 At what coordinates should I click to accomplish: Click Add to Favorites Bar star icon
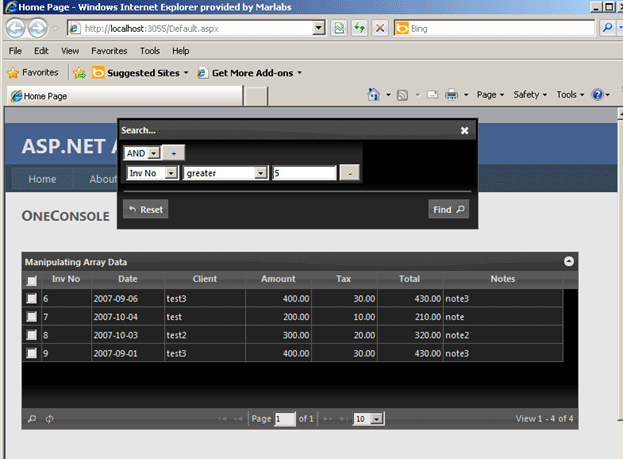click(x=79, y=73)
